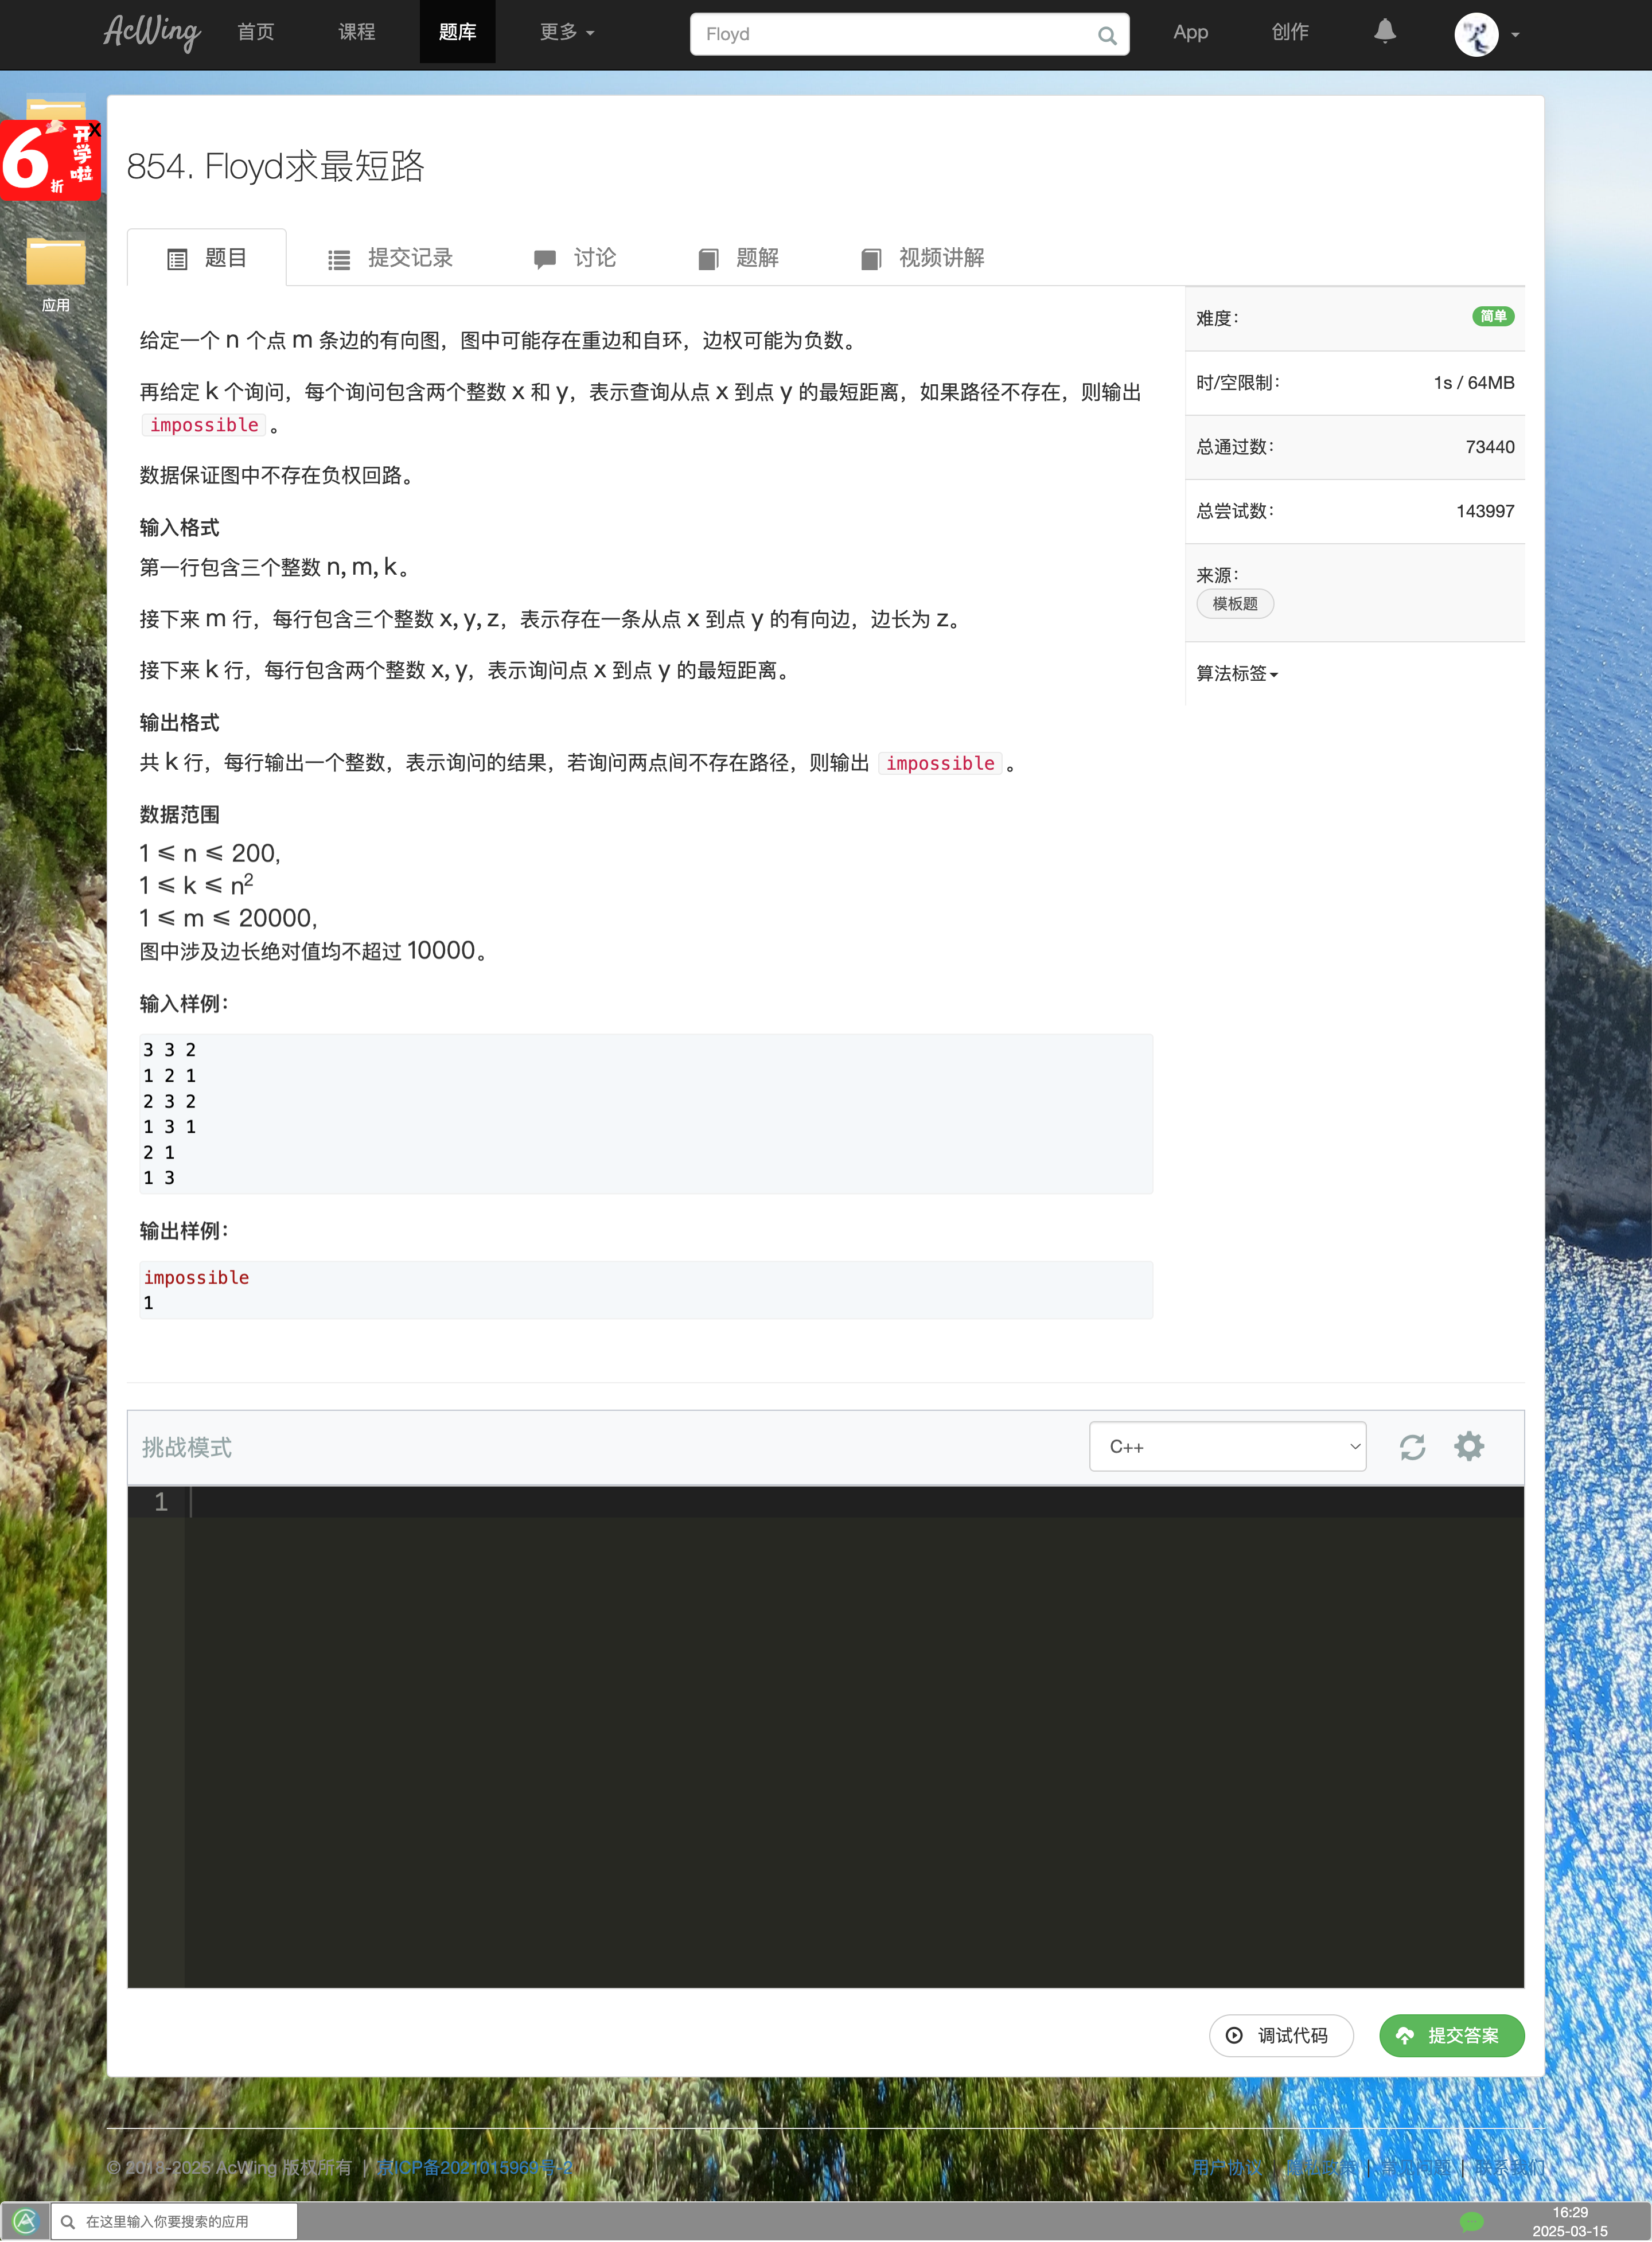The height and width of the screenshot is (2242, 1652).
Task: Click the 总尝试数 value 143997
Action: click(1484, 511)
